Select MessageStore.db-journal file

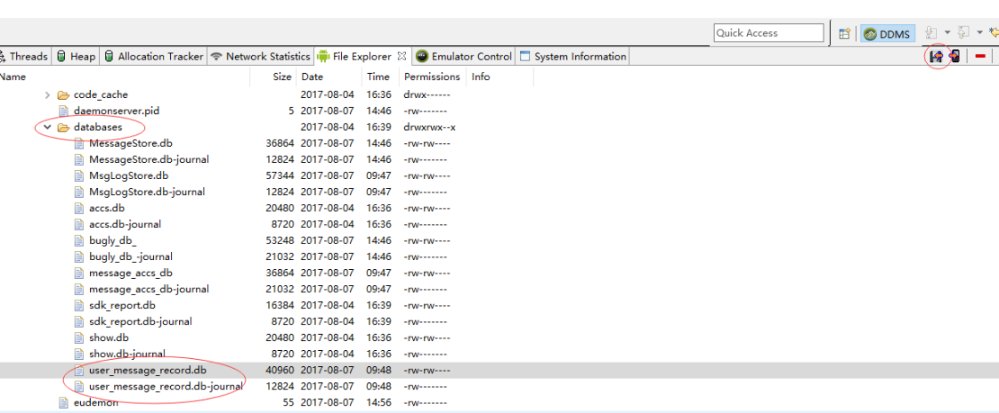point(149,159)
